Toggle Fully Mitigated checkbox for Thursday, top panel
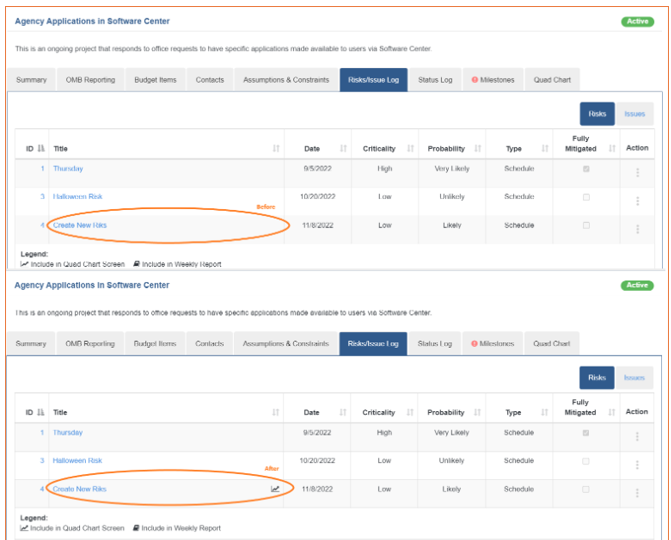671x540 pixels. click(x=586, y=169)
